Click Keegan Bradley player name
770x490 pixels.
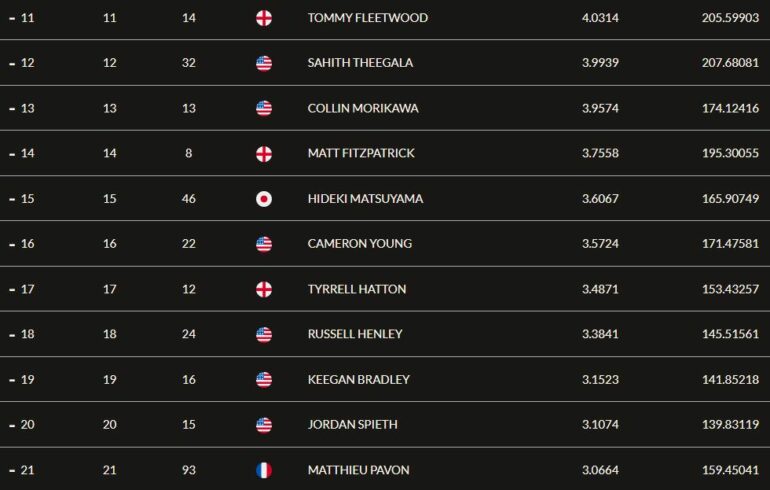pos(358,379)
